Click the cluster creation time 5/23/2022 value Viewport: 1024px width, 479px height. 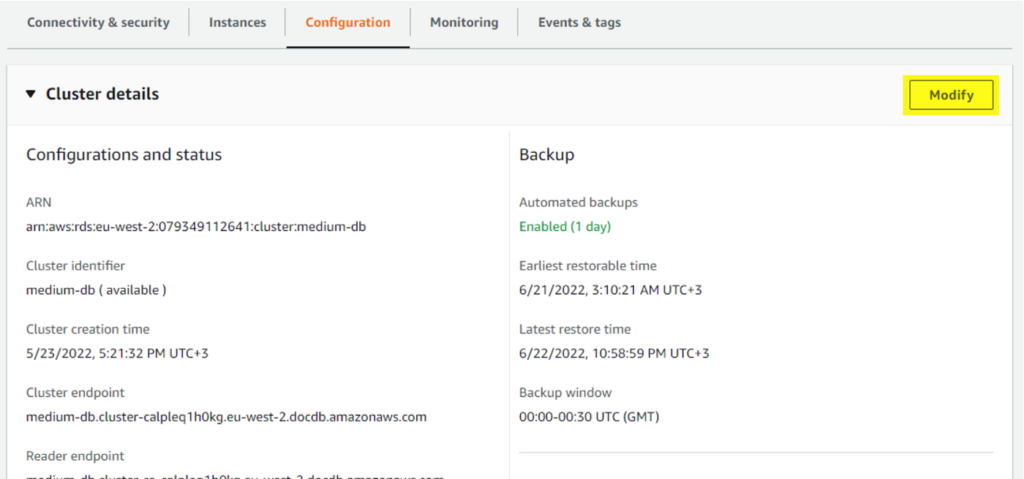(117, 354)
